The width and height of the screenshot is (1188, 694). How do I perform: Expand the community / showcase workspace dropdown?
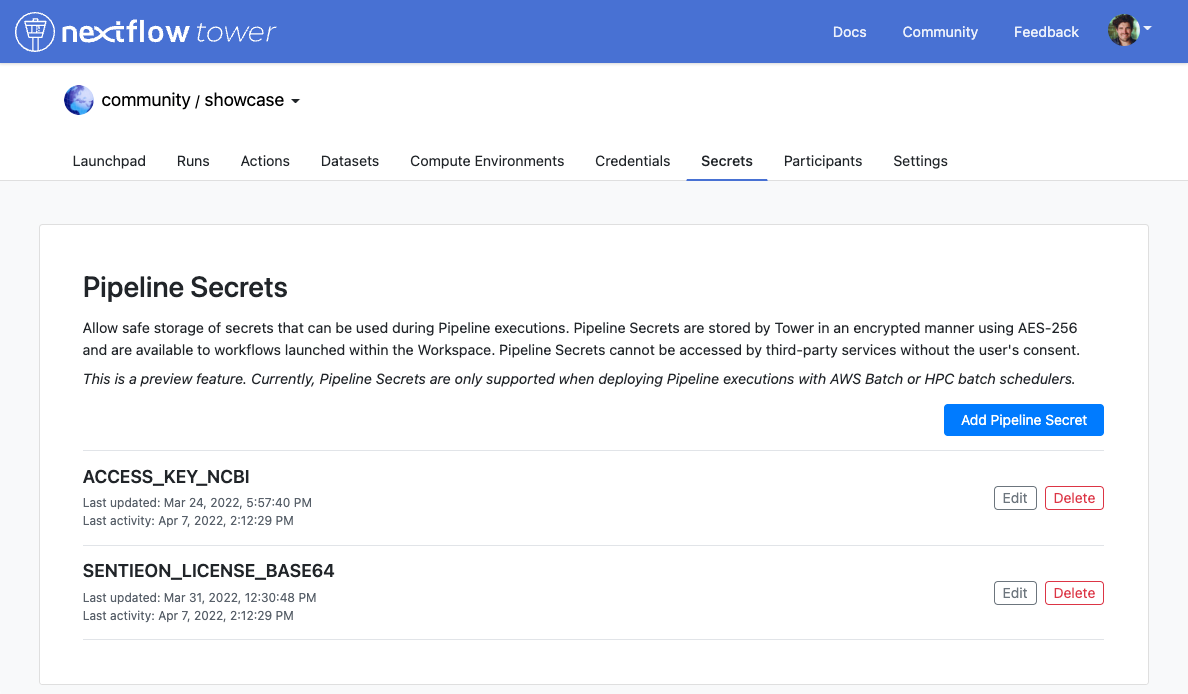tap(295, 101)
